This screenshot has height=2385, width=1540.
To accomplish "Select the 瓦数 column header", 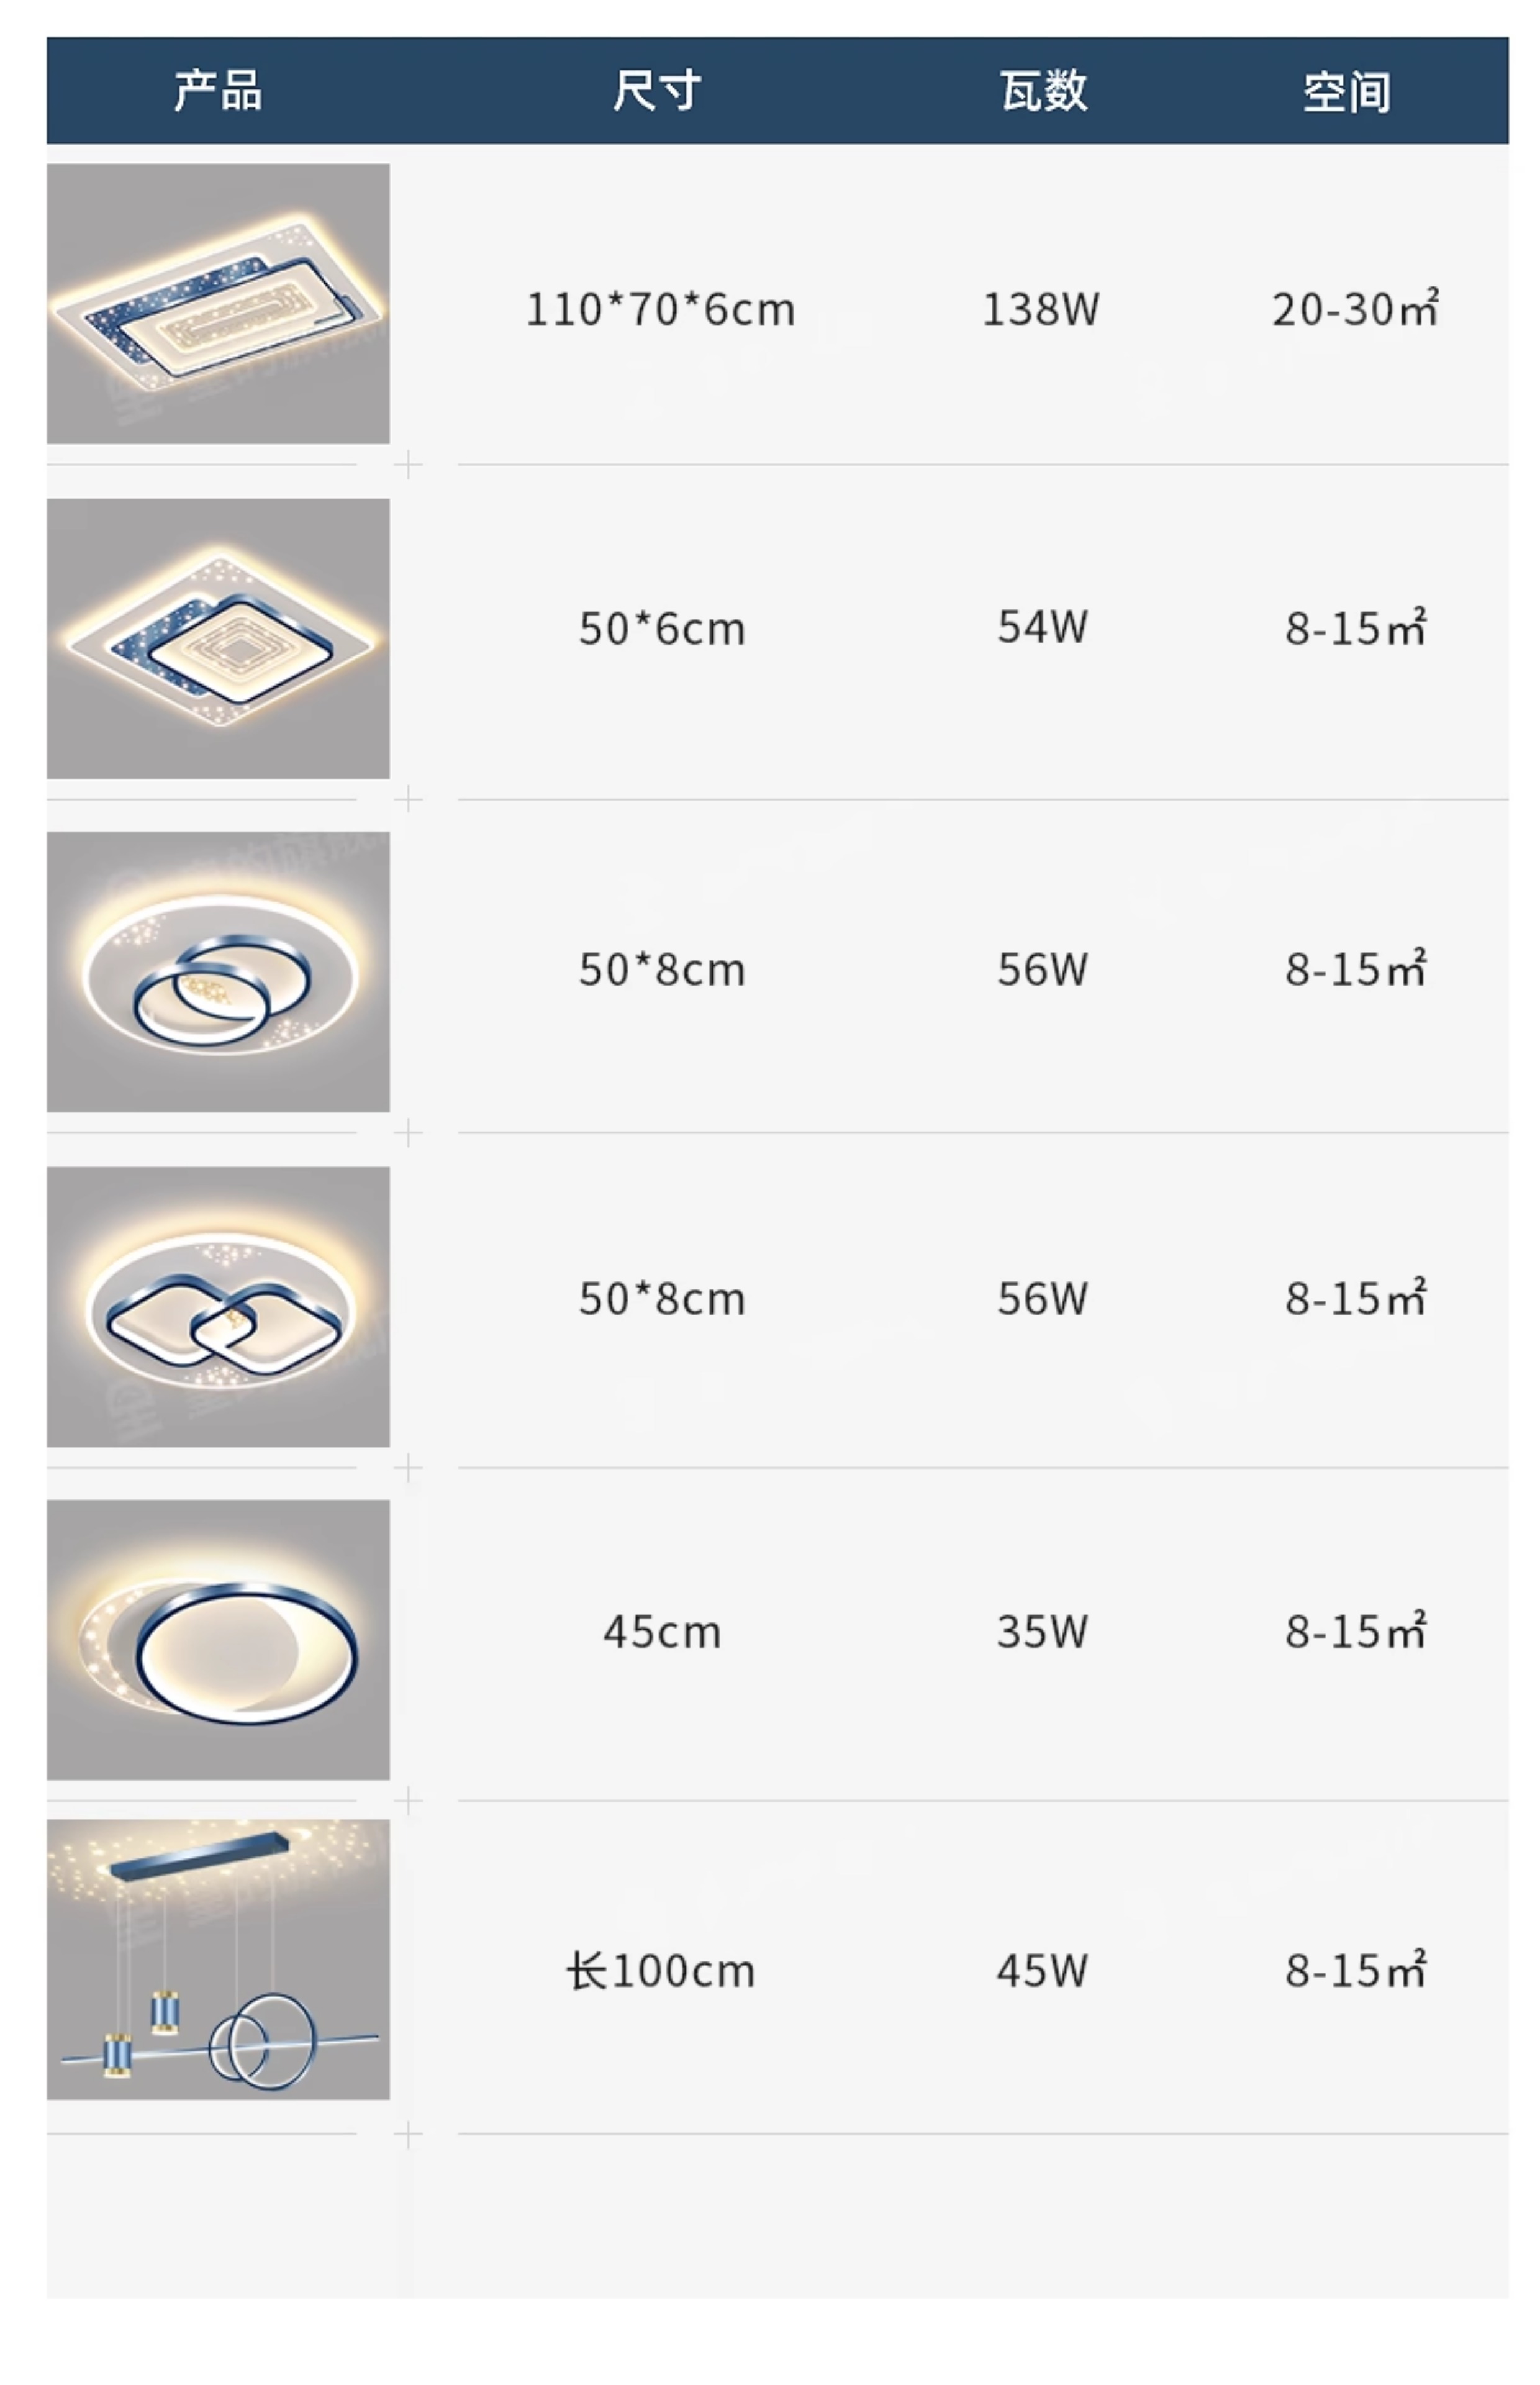I will (x=1043, y=91).
